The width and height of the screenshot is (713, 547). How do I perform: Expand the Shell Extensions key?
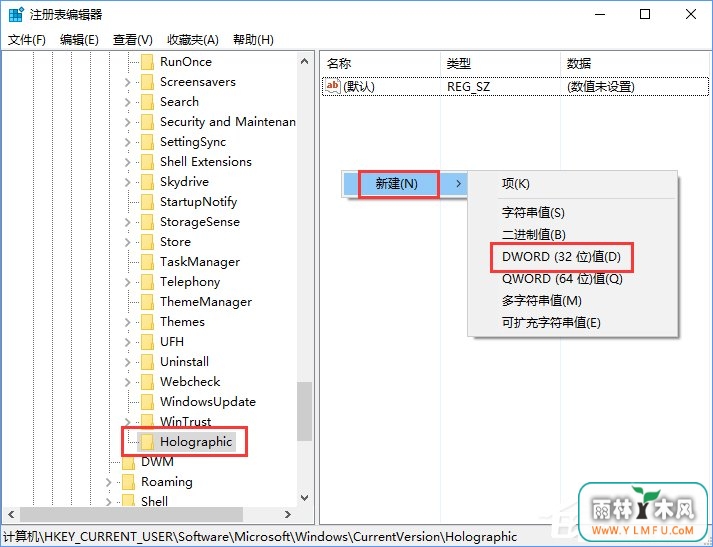127,162
